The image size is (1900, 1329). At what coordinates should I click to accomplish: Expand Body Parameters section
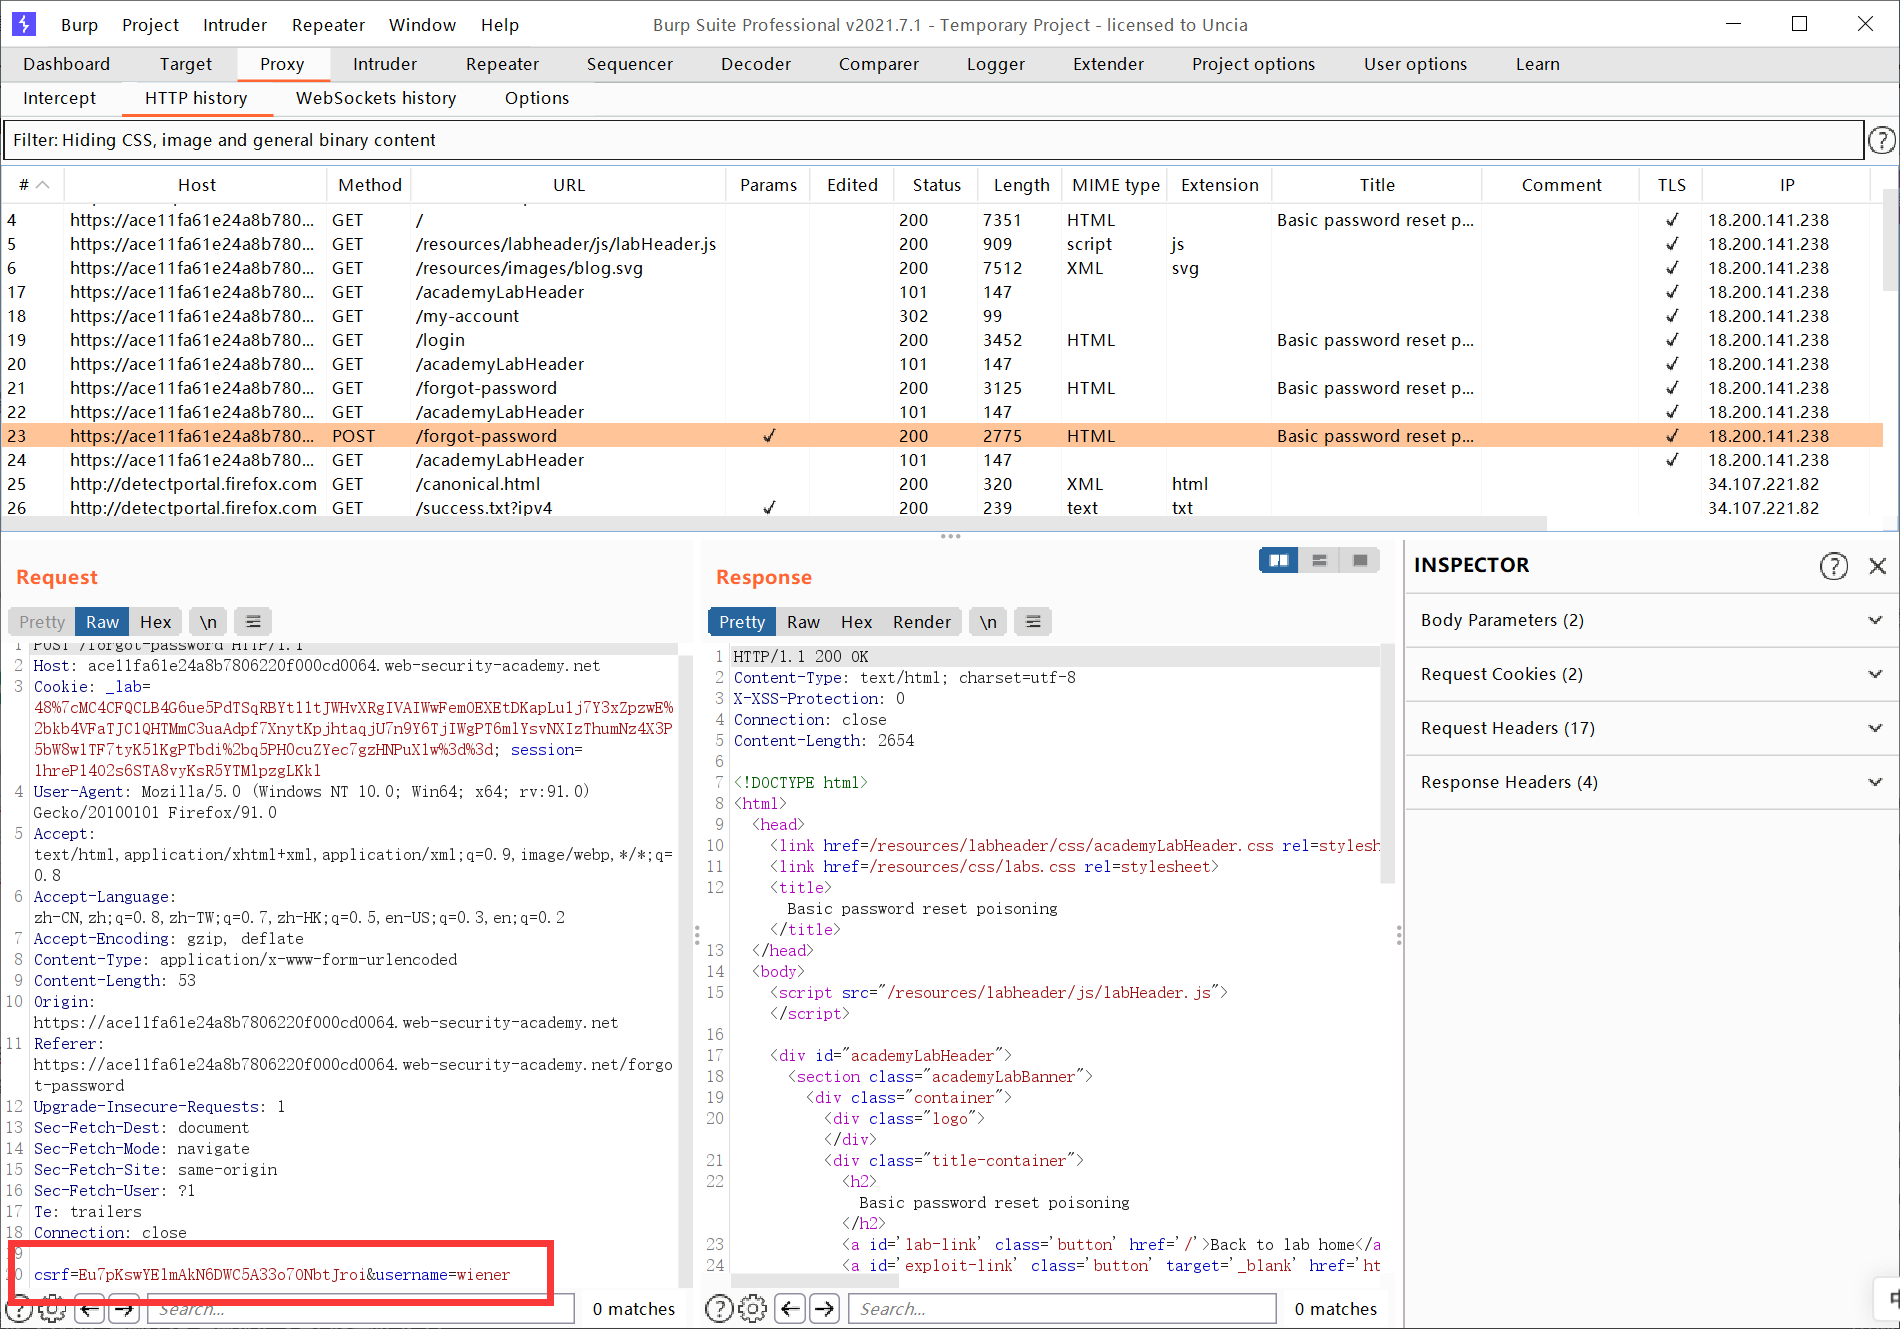1652,620
